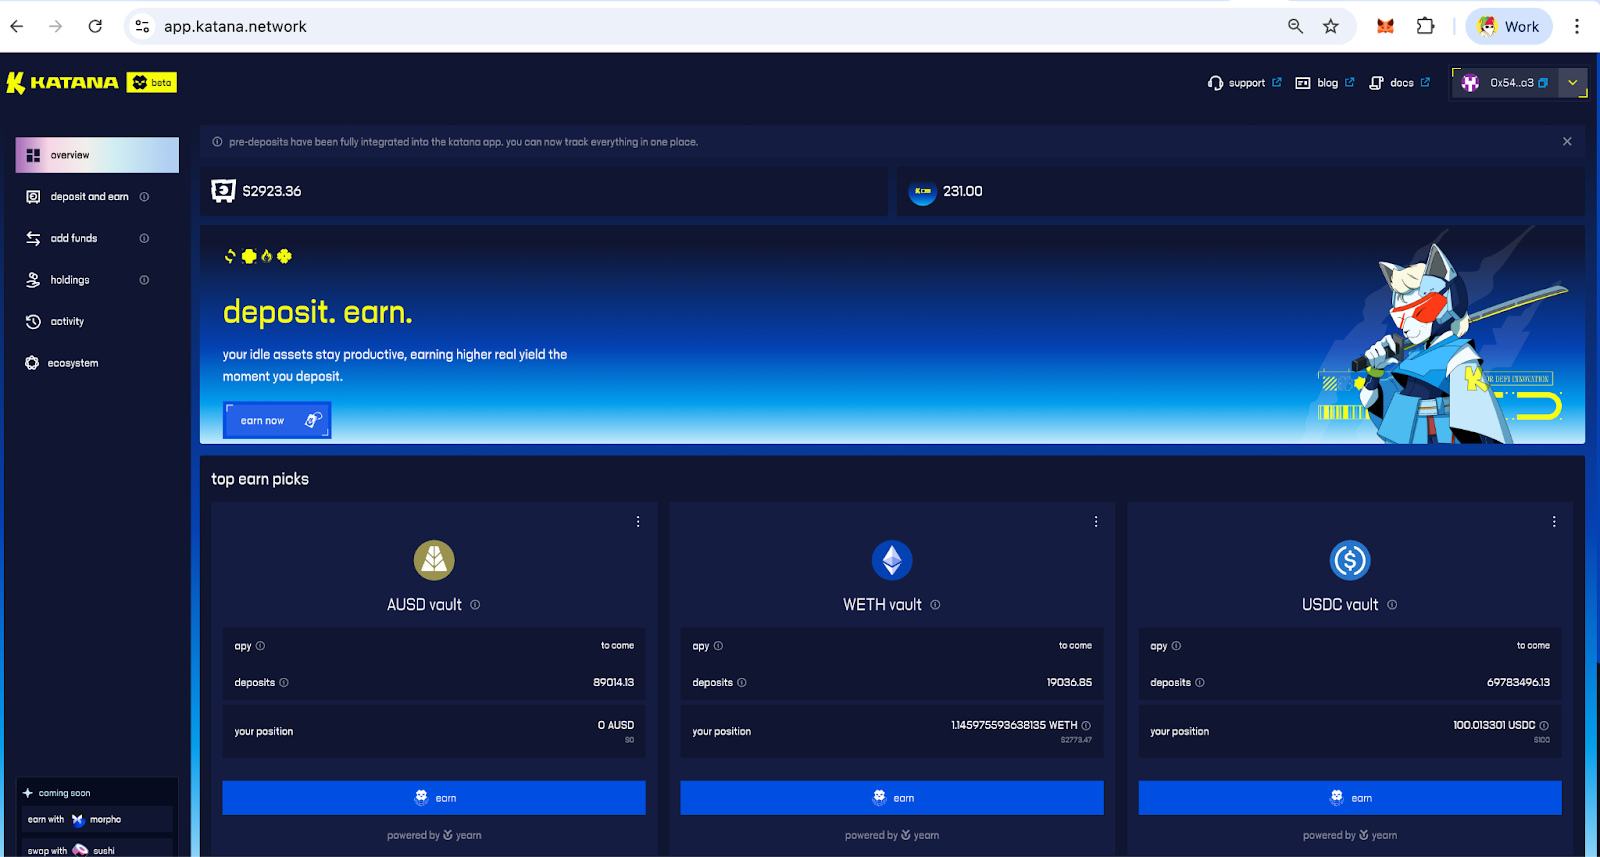Click the holdings hand-coin icon
The width and height of the screenshot is (1600, 857).
[33, 280]
